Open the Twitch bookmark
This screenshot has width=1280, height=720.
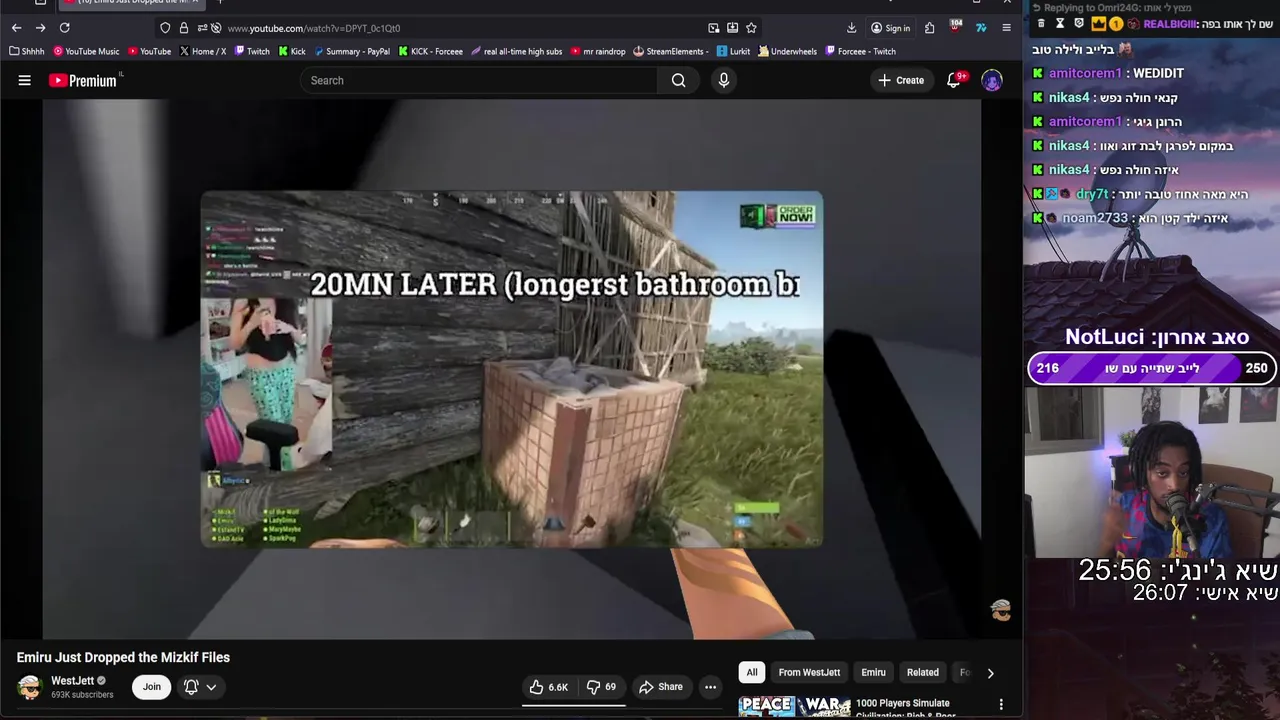tap(252, 51)
